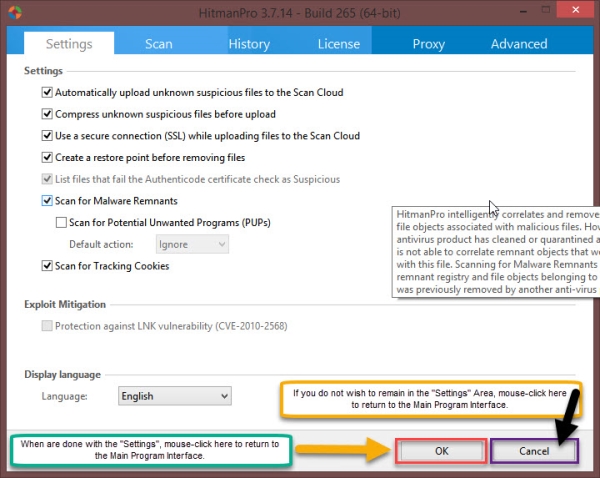Image resolution: width=600 pixels, height=478 pixels.
Task: Click the Exploit Mitigation section heading
Action: point(65,304)
